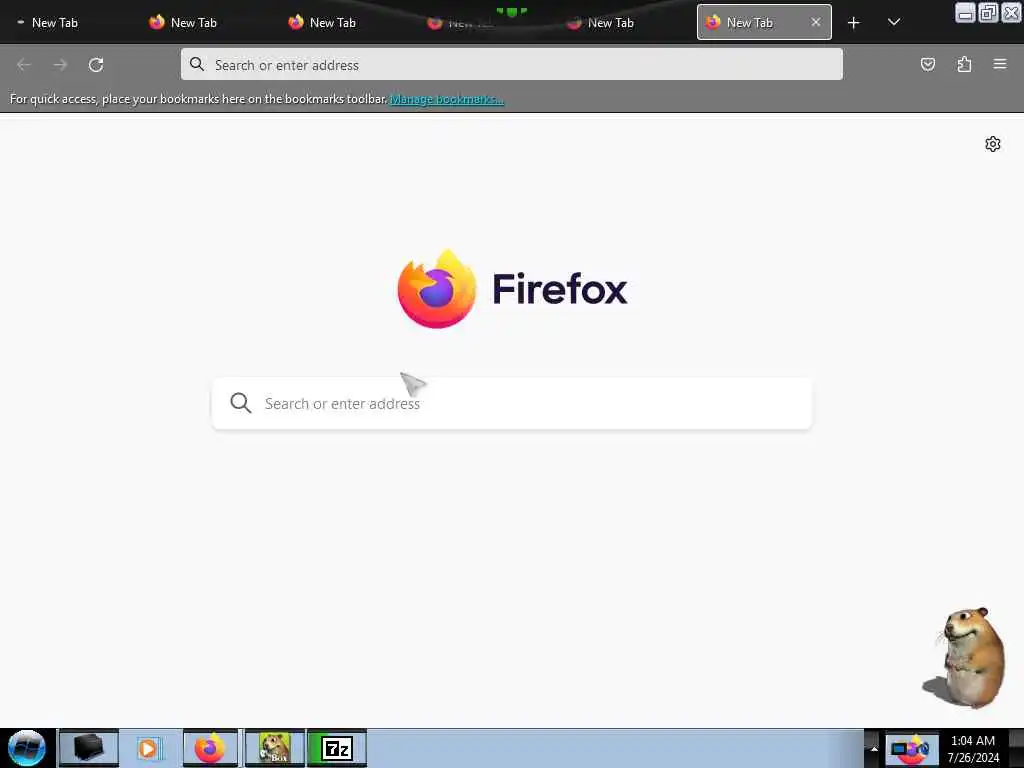Open the Firefox hamburger application menu
Viewport: 1024px width, 768px height.
(999, 64)
